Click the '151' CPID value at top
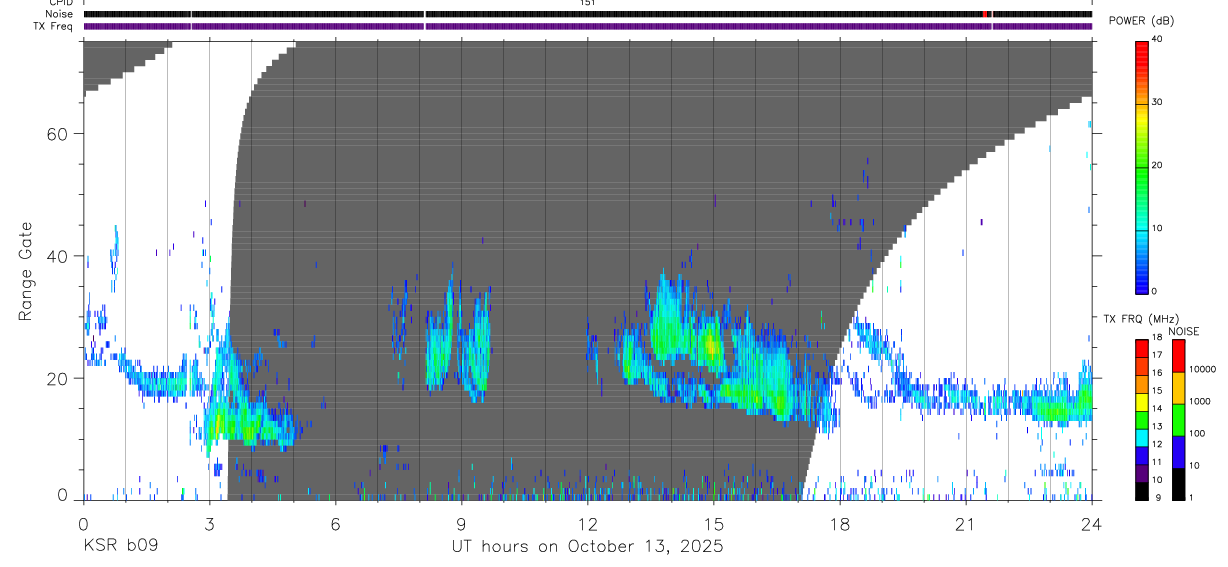The image size is (1228, 567). 588,3
